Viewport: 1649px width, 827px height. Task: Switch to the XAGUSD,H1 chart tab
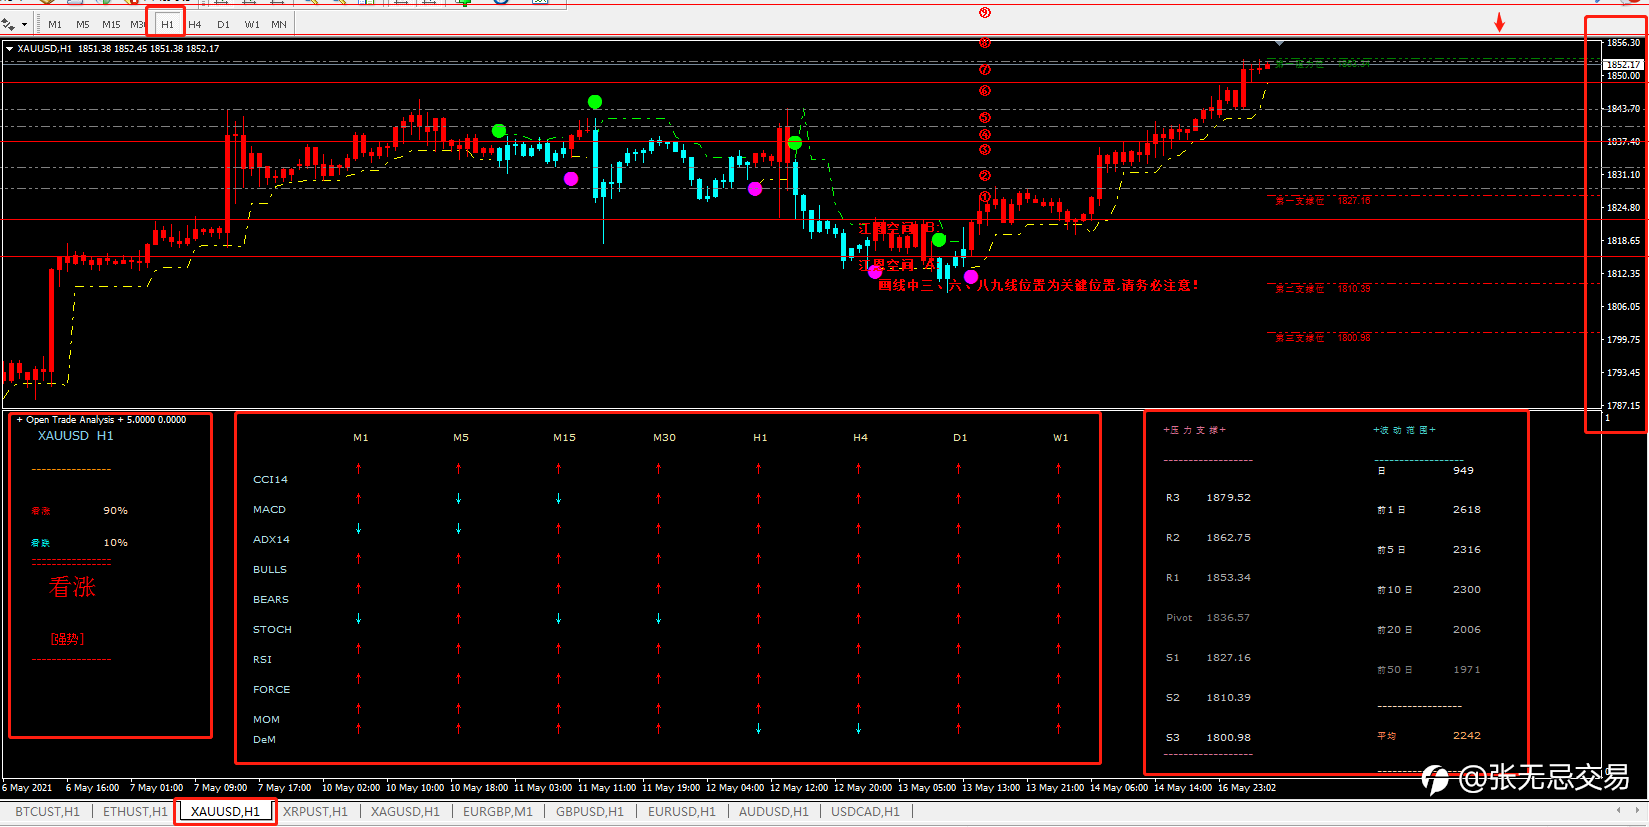click(x=405, y=811)
